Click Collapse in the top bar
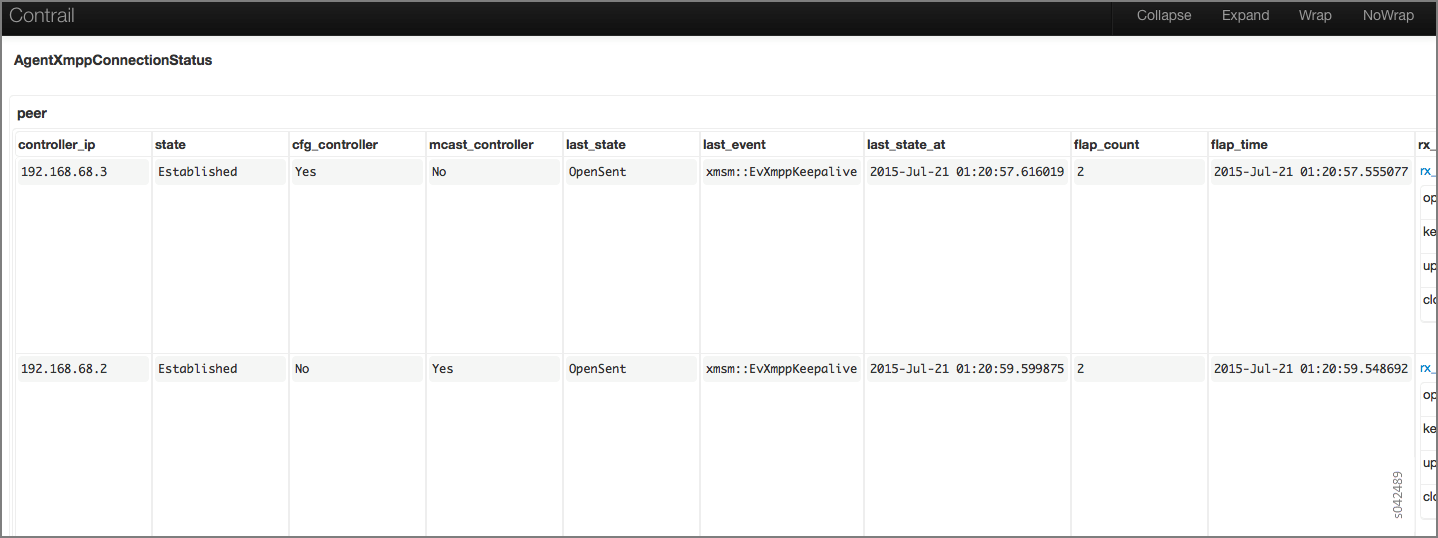This screenshot has width=1438, height=538. pyautogui.click(x=1164, y=16)
